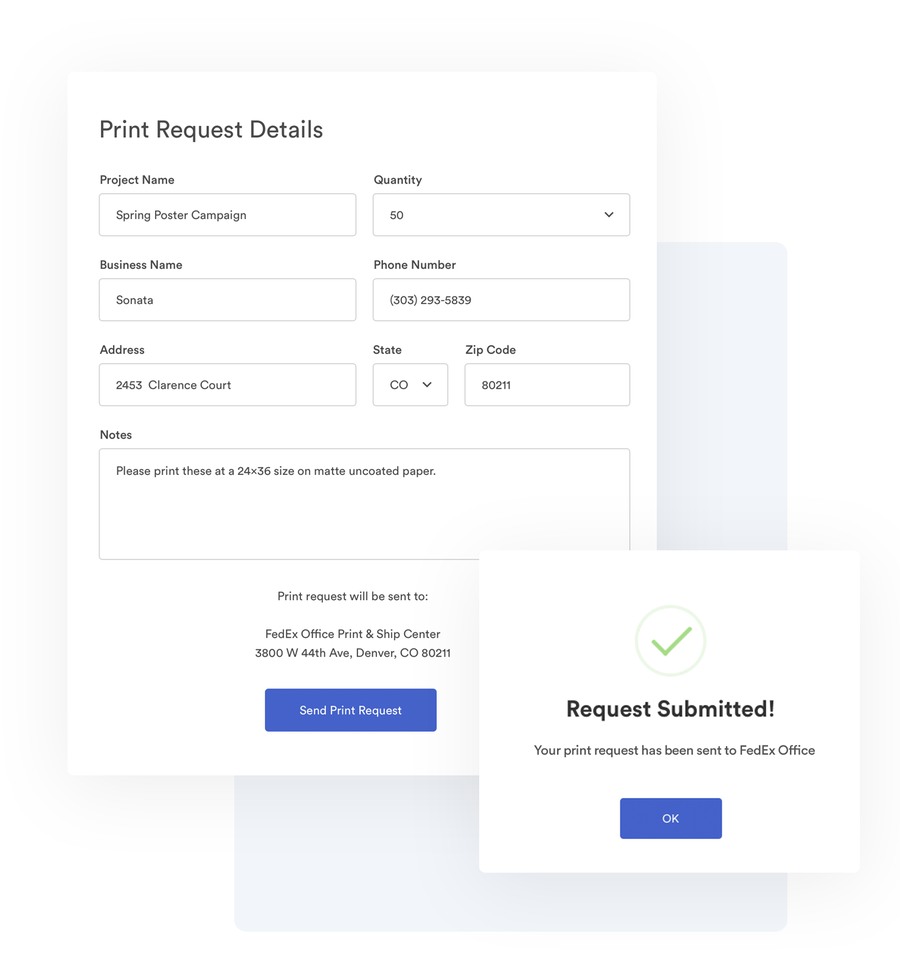Click the Request Submitted! title
This screenshot has height=973, width=900.
670,709
